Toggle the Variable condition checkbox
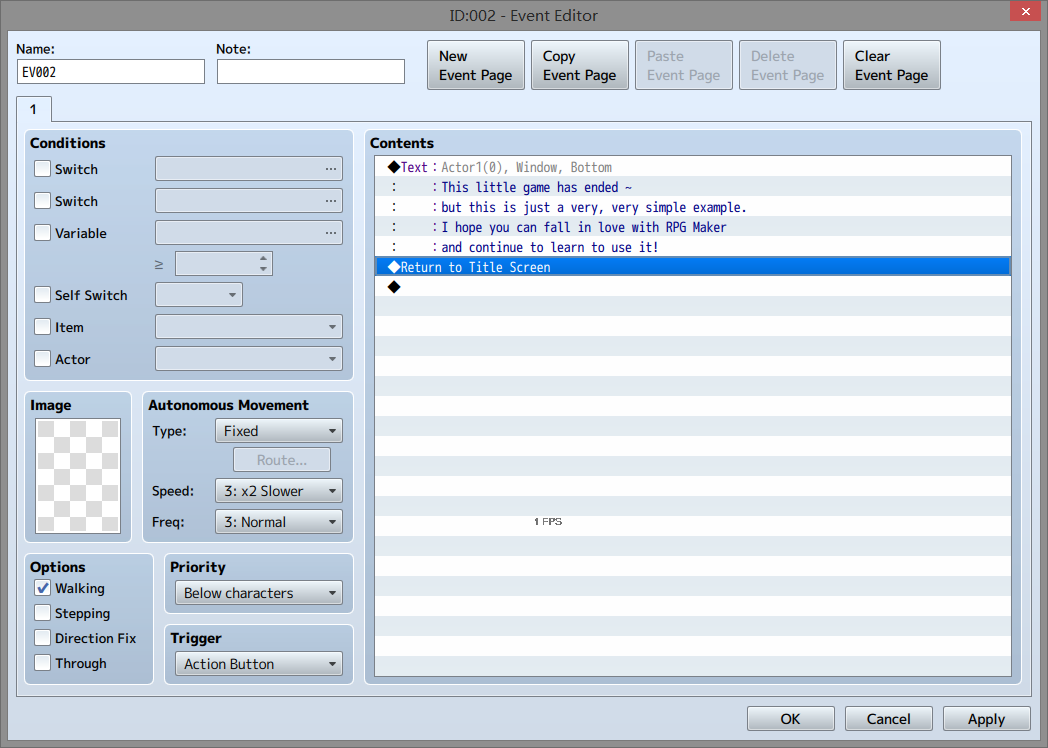Image resolution: width=1048 pixels, height=748 pixels. pyautogui.click(x=42, y=233)
